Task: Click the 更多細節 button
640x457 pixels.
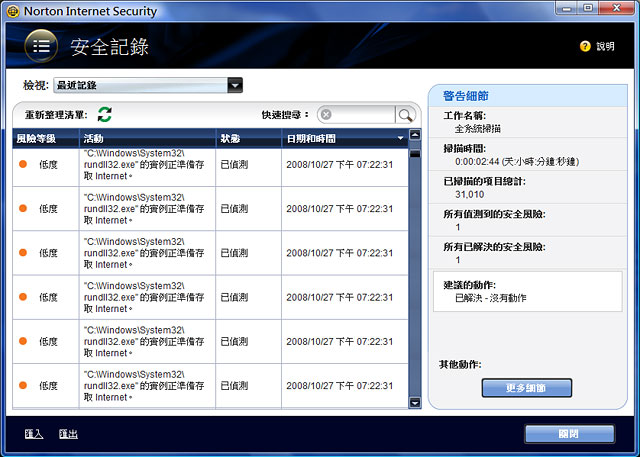Action: click(527, 388)
